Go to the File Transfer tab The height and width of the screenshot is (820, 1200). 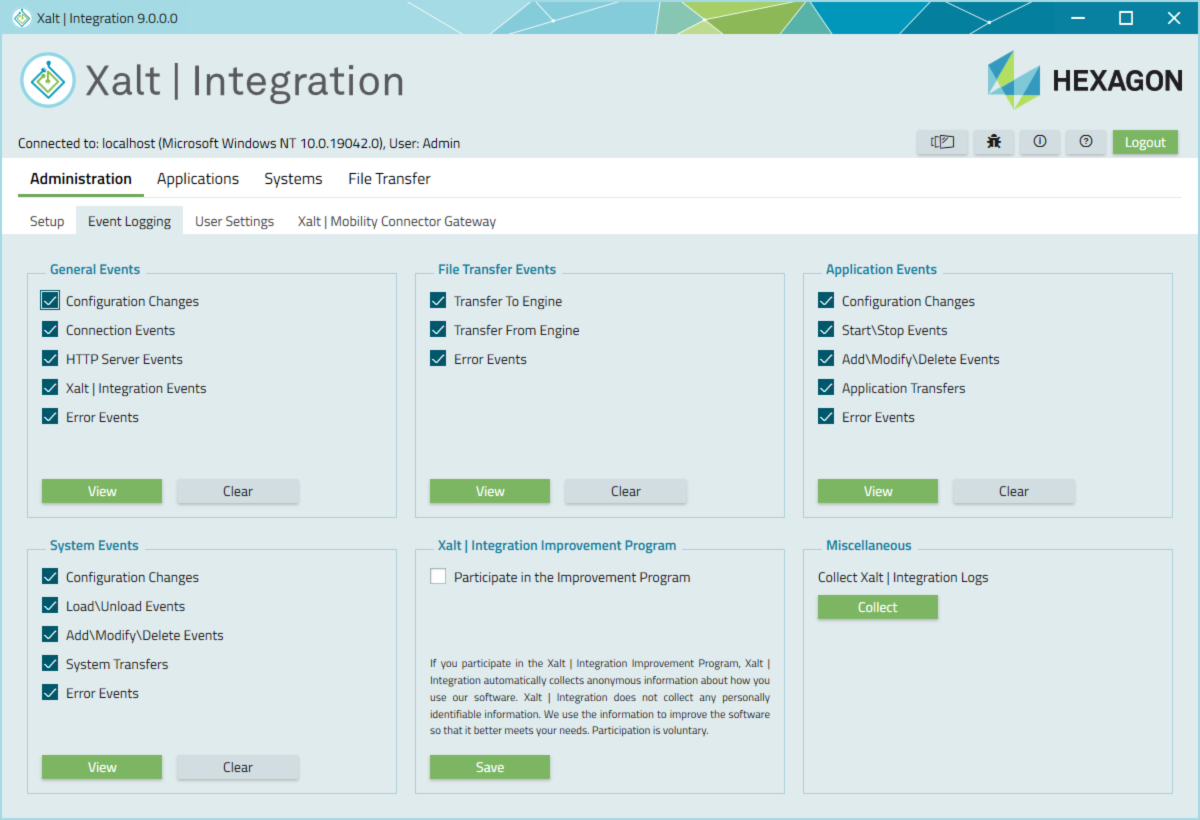click(x=389, y=179)
